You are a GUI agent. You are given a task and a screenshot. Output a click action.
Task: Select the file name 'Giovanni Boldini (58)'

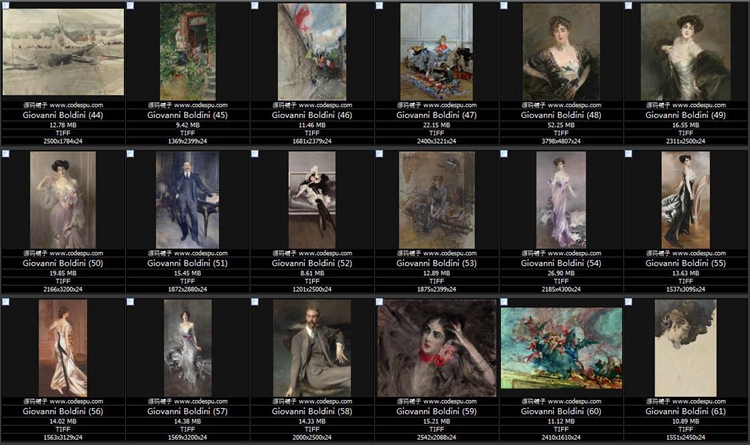[312, 411]
